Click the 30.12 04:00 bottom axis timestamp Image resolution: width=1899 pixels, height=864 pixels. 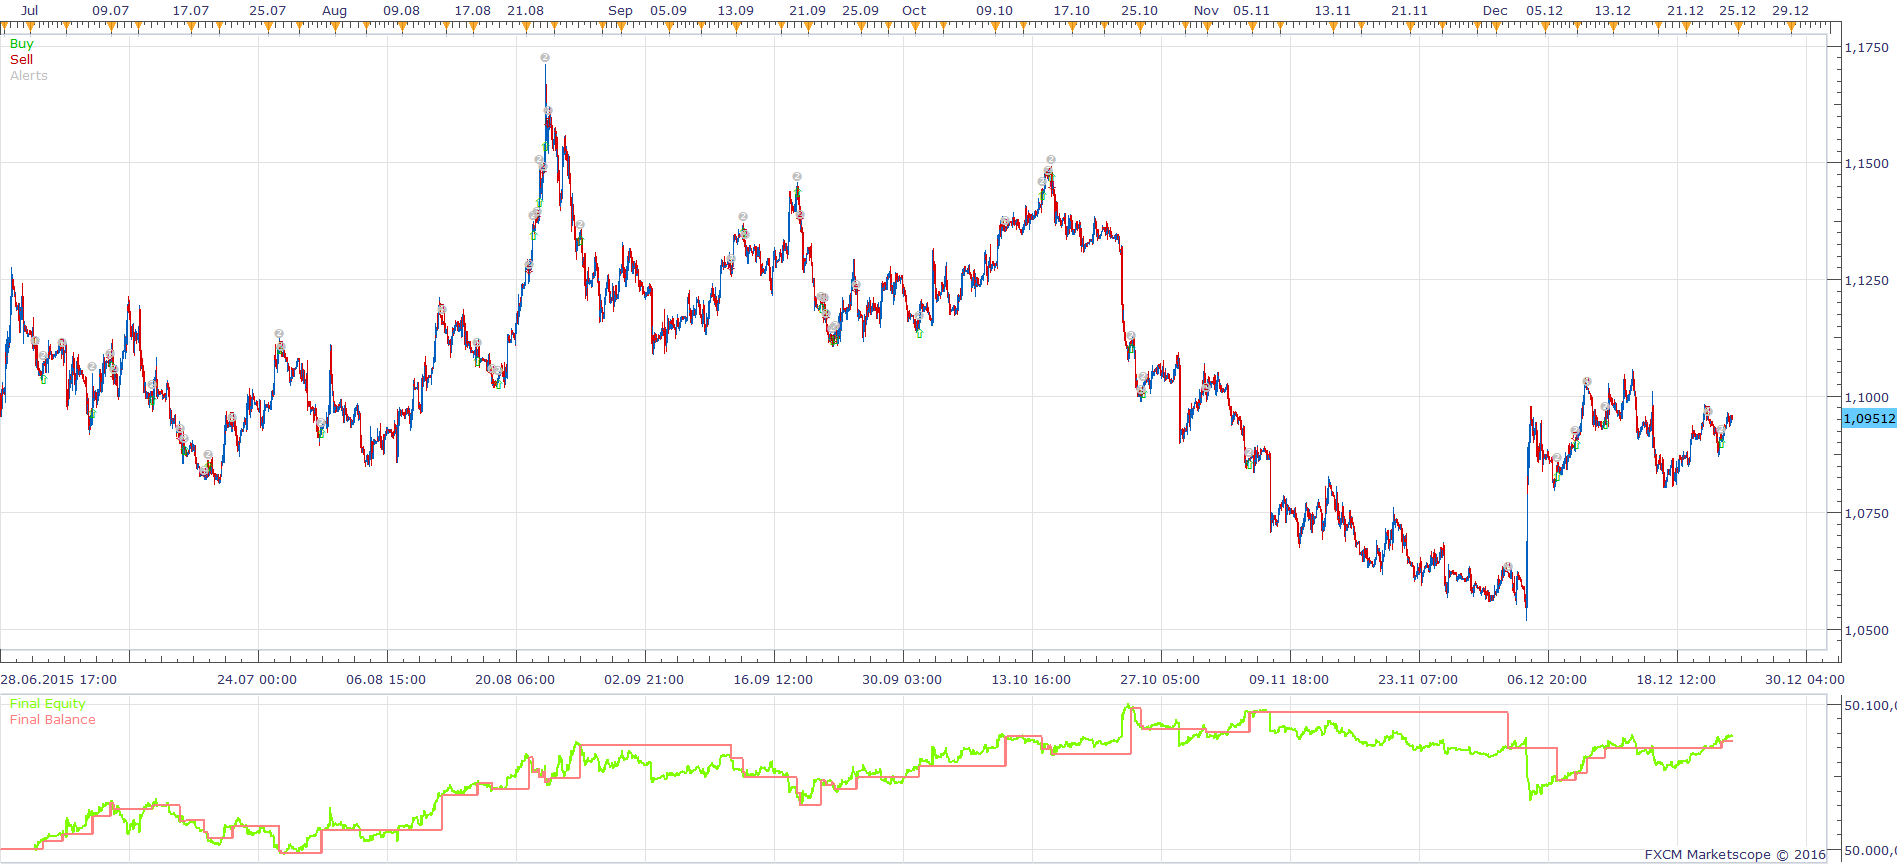coord(1805,680)
